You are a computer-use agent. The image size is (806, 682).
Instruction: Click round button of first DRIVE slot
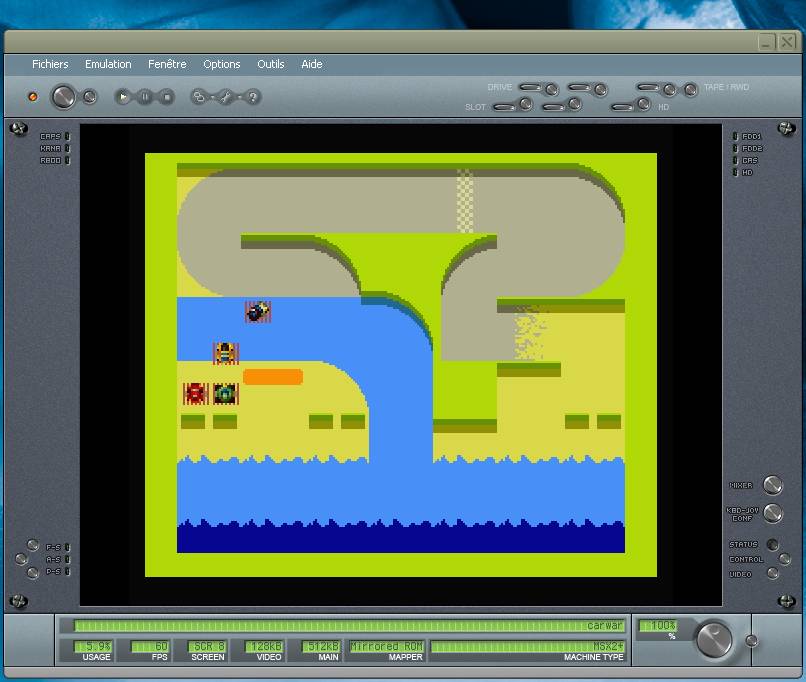tap(552, 89)
